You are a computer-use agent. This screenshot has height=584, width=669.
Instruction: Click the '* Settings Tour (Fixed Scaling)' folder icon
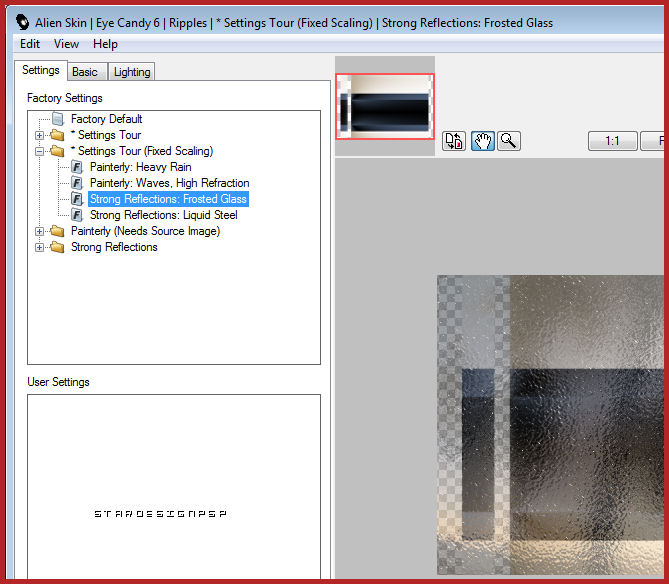pyautogui.click(x=57, y=151)
